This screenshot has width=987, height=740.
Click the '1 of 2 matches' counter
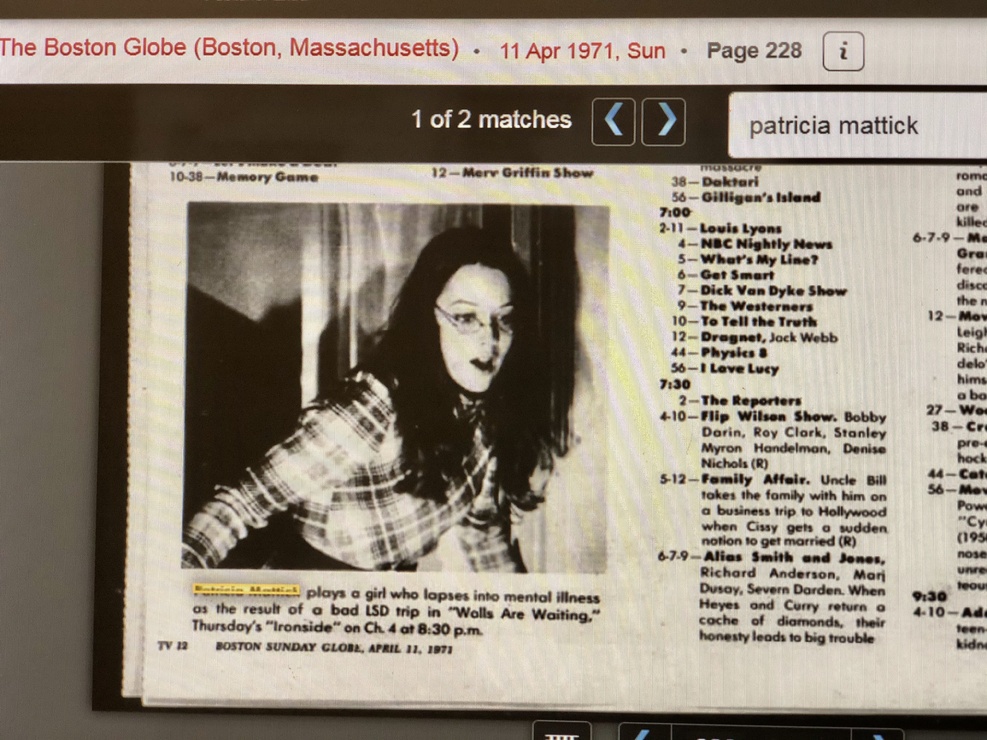pyautogui.click(x=491, y=120)
